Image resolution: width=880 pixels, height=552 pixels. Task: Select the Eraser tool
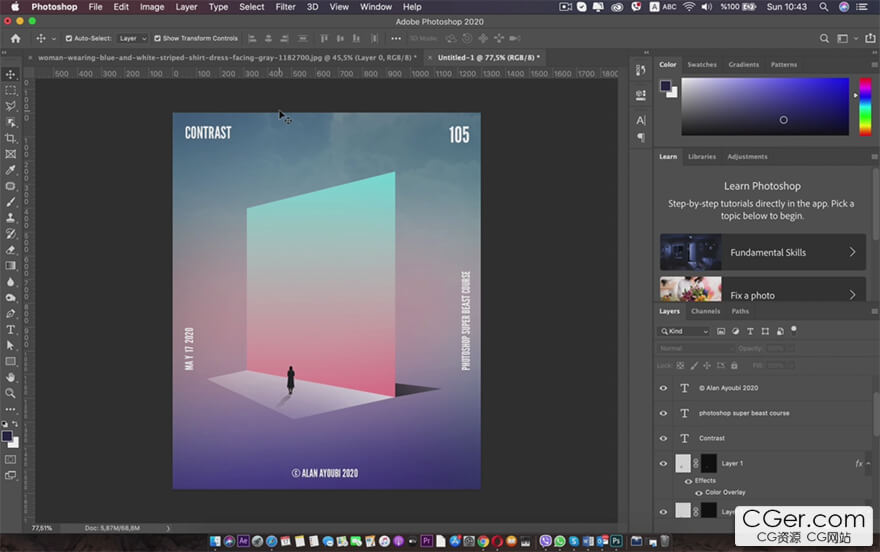point(11,250)
